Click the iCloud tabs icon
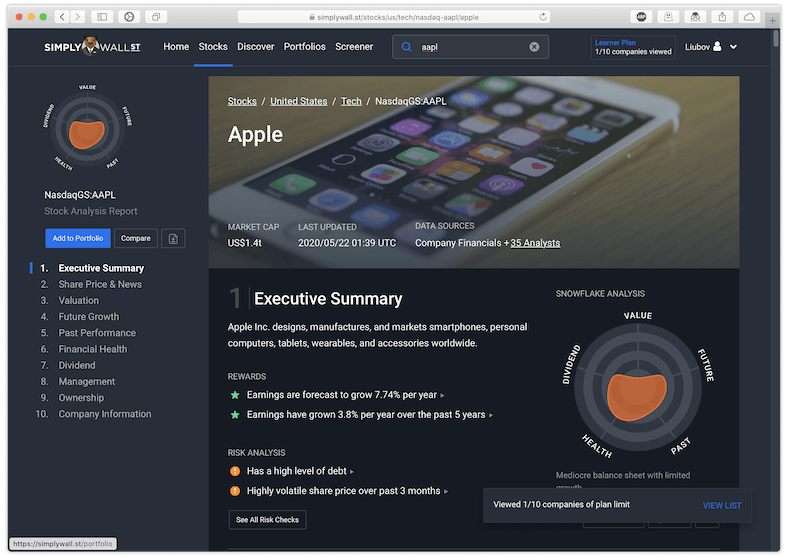Viewport: 788px width, 557px height. pos(749,17)
